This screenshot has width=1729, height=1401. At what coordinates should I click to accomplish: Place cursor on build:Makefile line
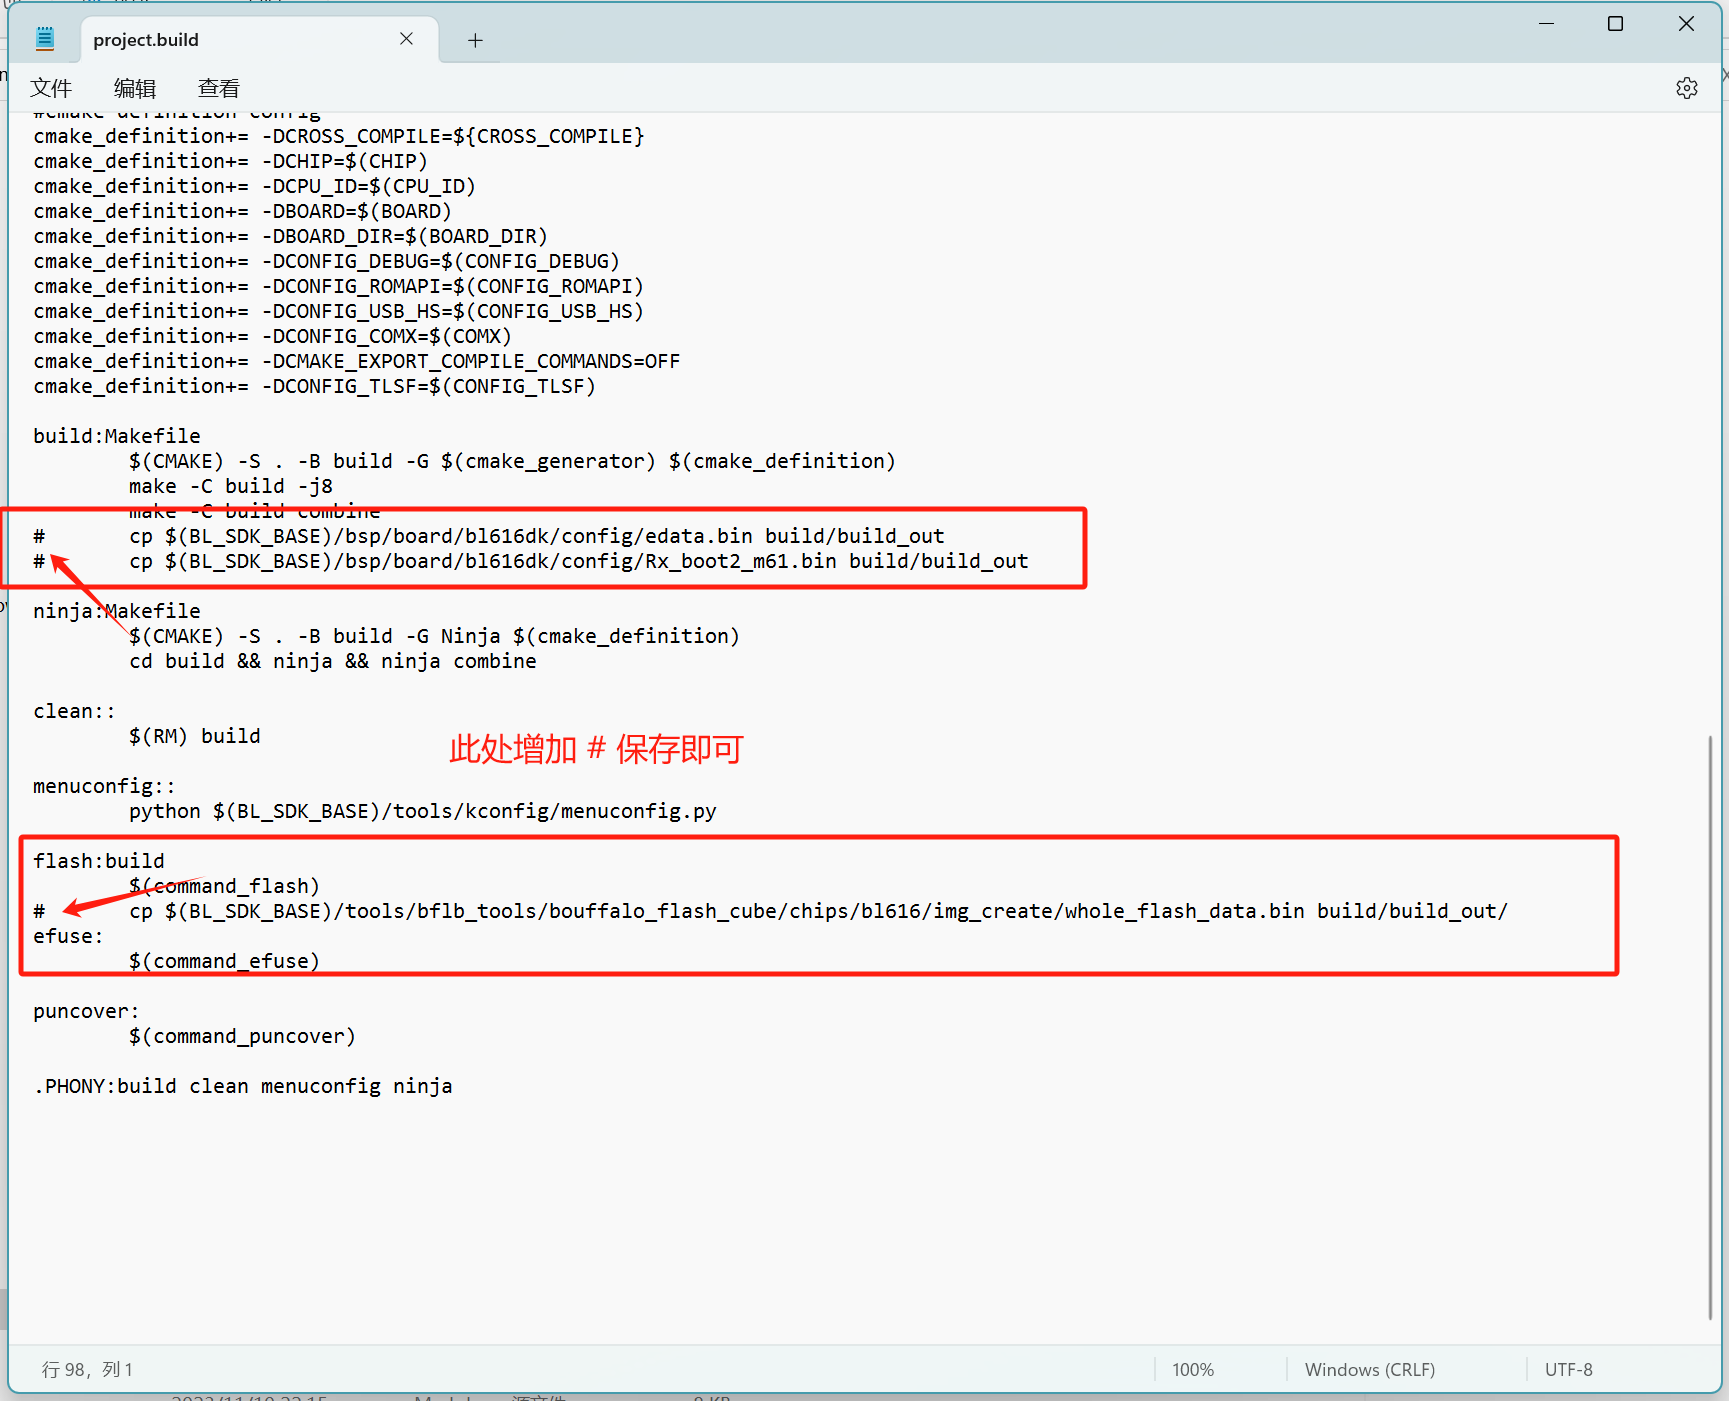pos(117,436)
